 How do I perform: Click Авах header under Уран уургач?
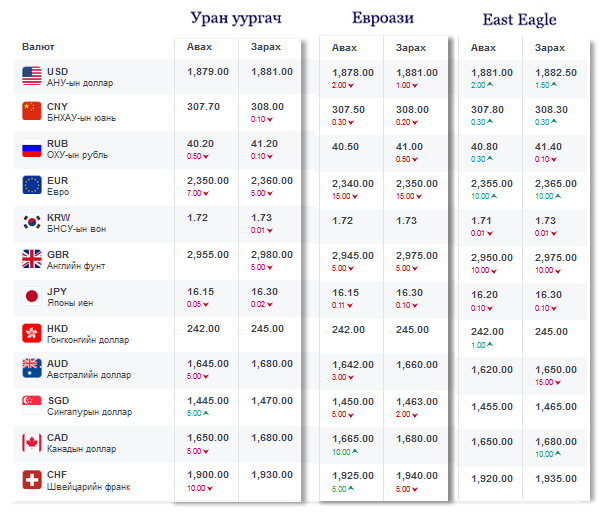(199, 47)
